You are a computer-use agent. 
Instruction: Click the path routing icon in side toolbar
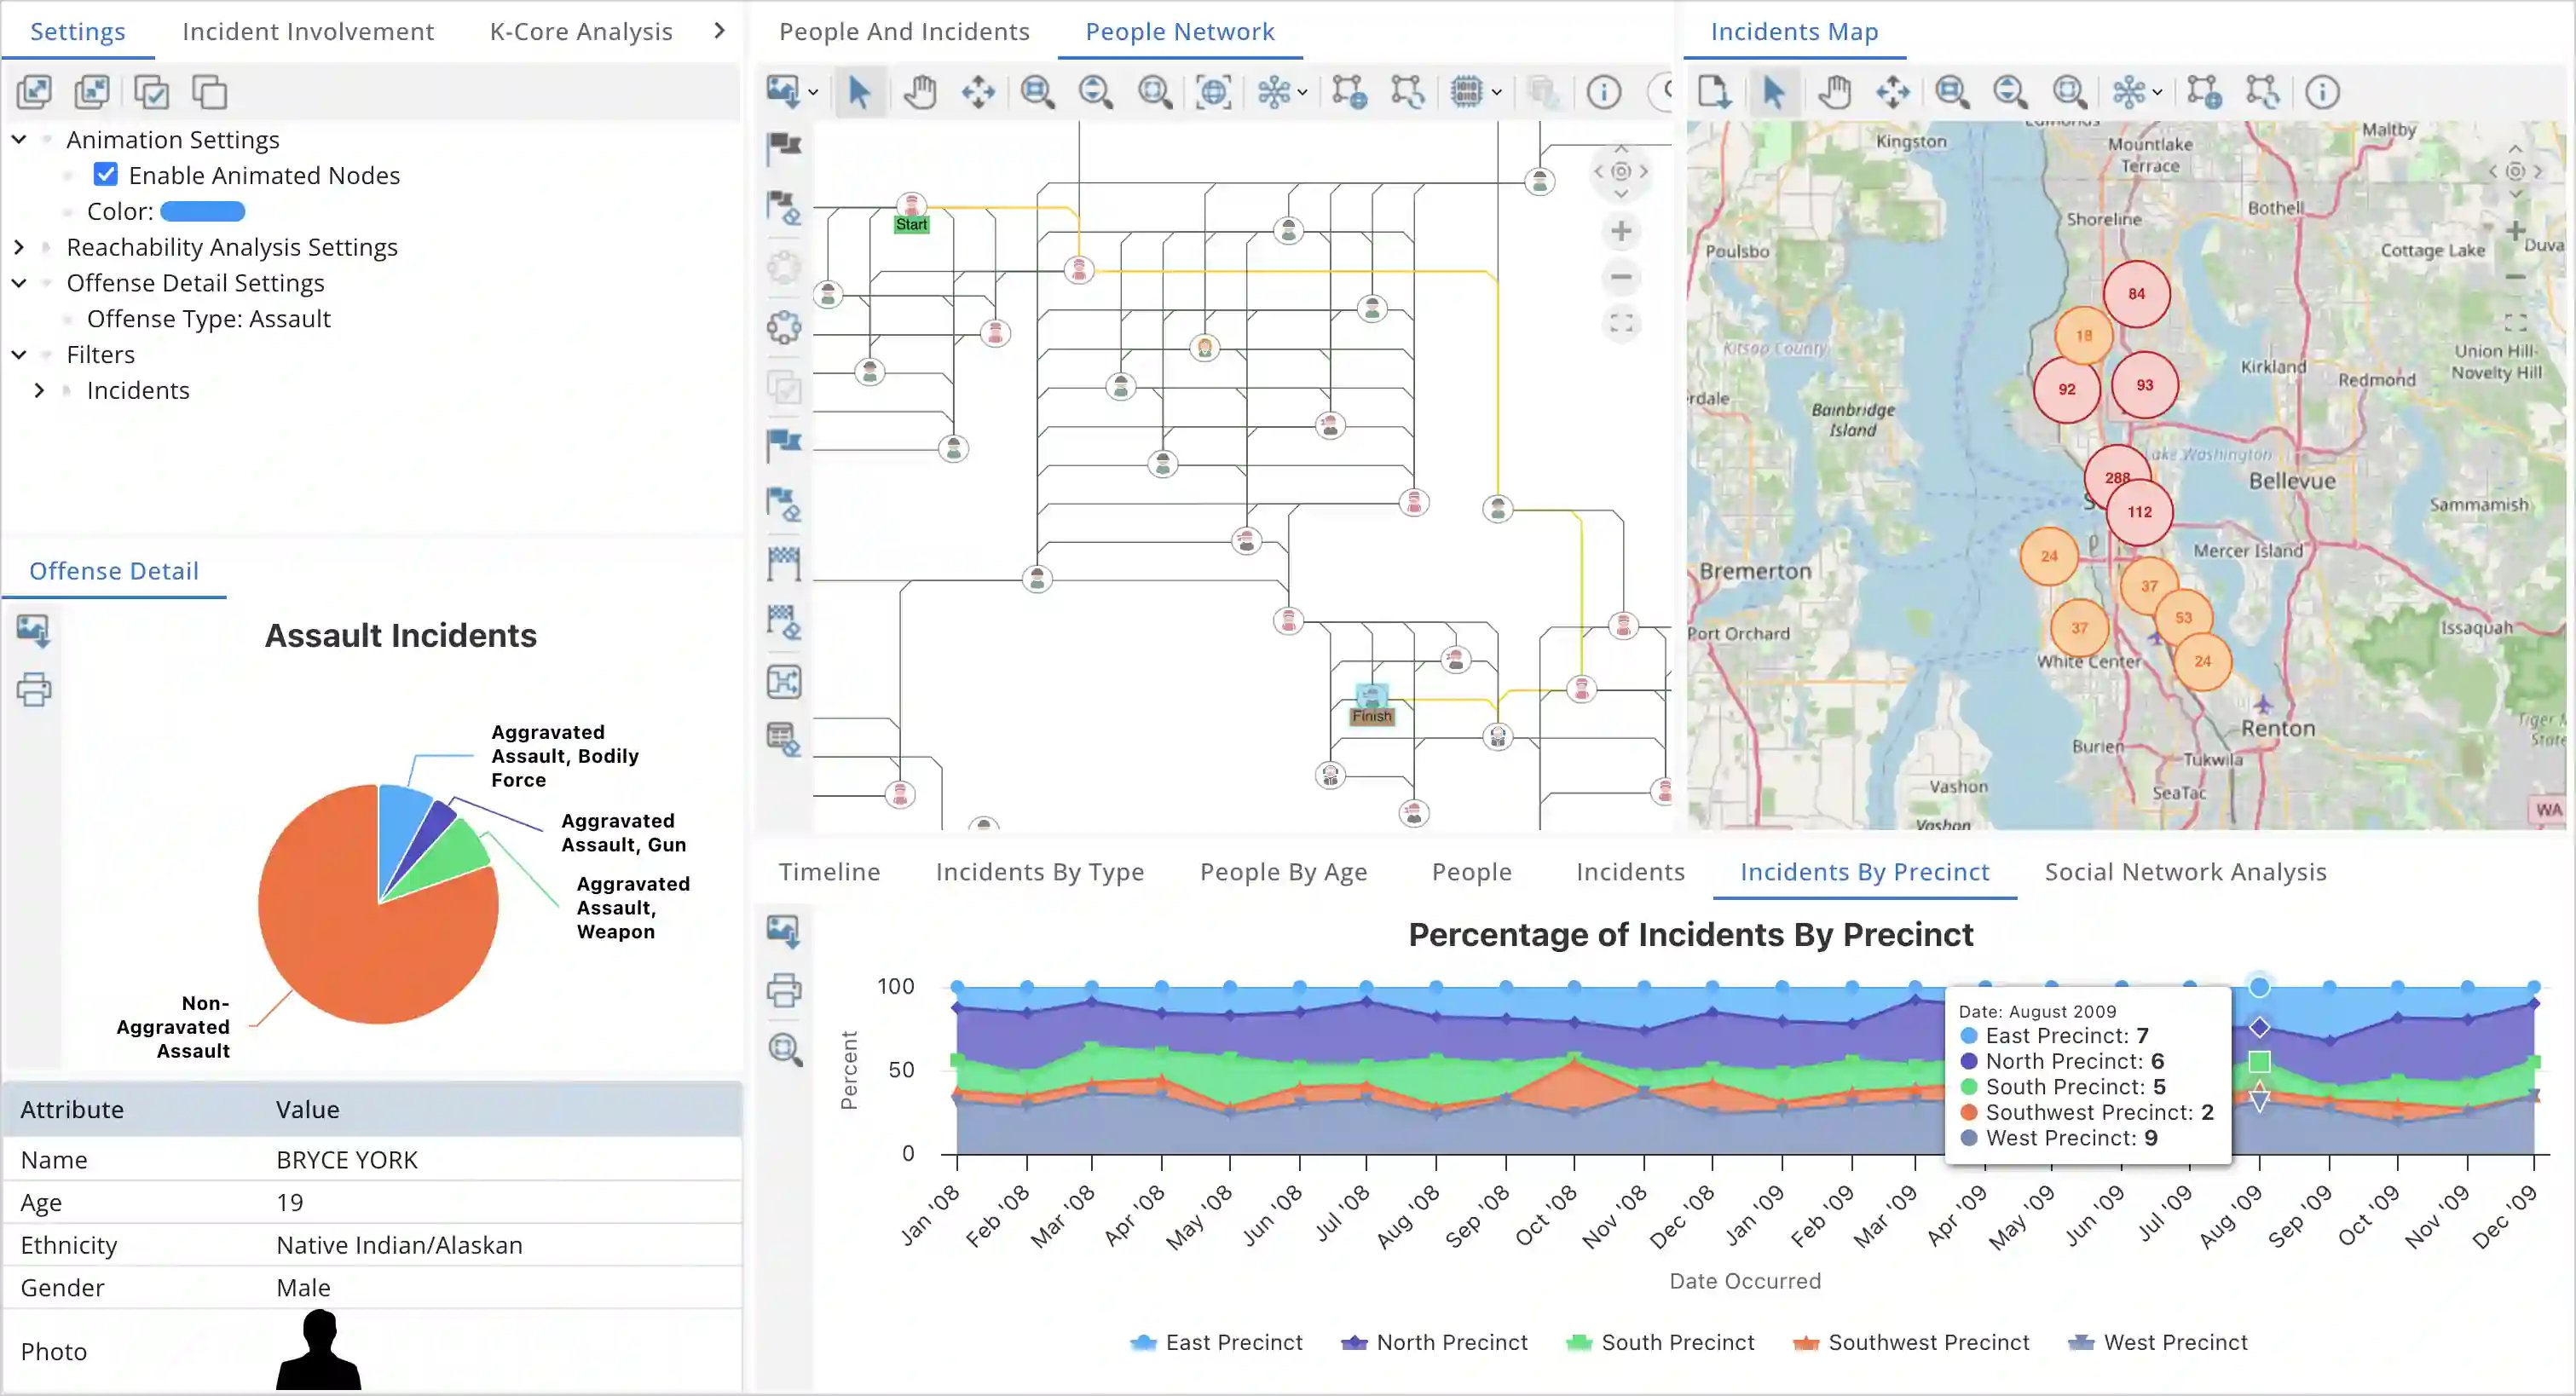coord(784,682)
